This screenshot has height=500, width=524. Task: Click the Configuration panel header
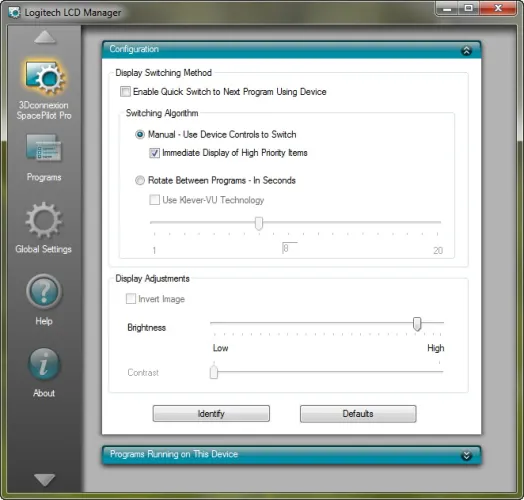point(291,50)
